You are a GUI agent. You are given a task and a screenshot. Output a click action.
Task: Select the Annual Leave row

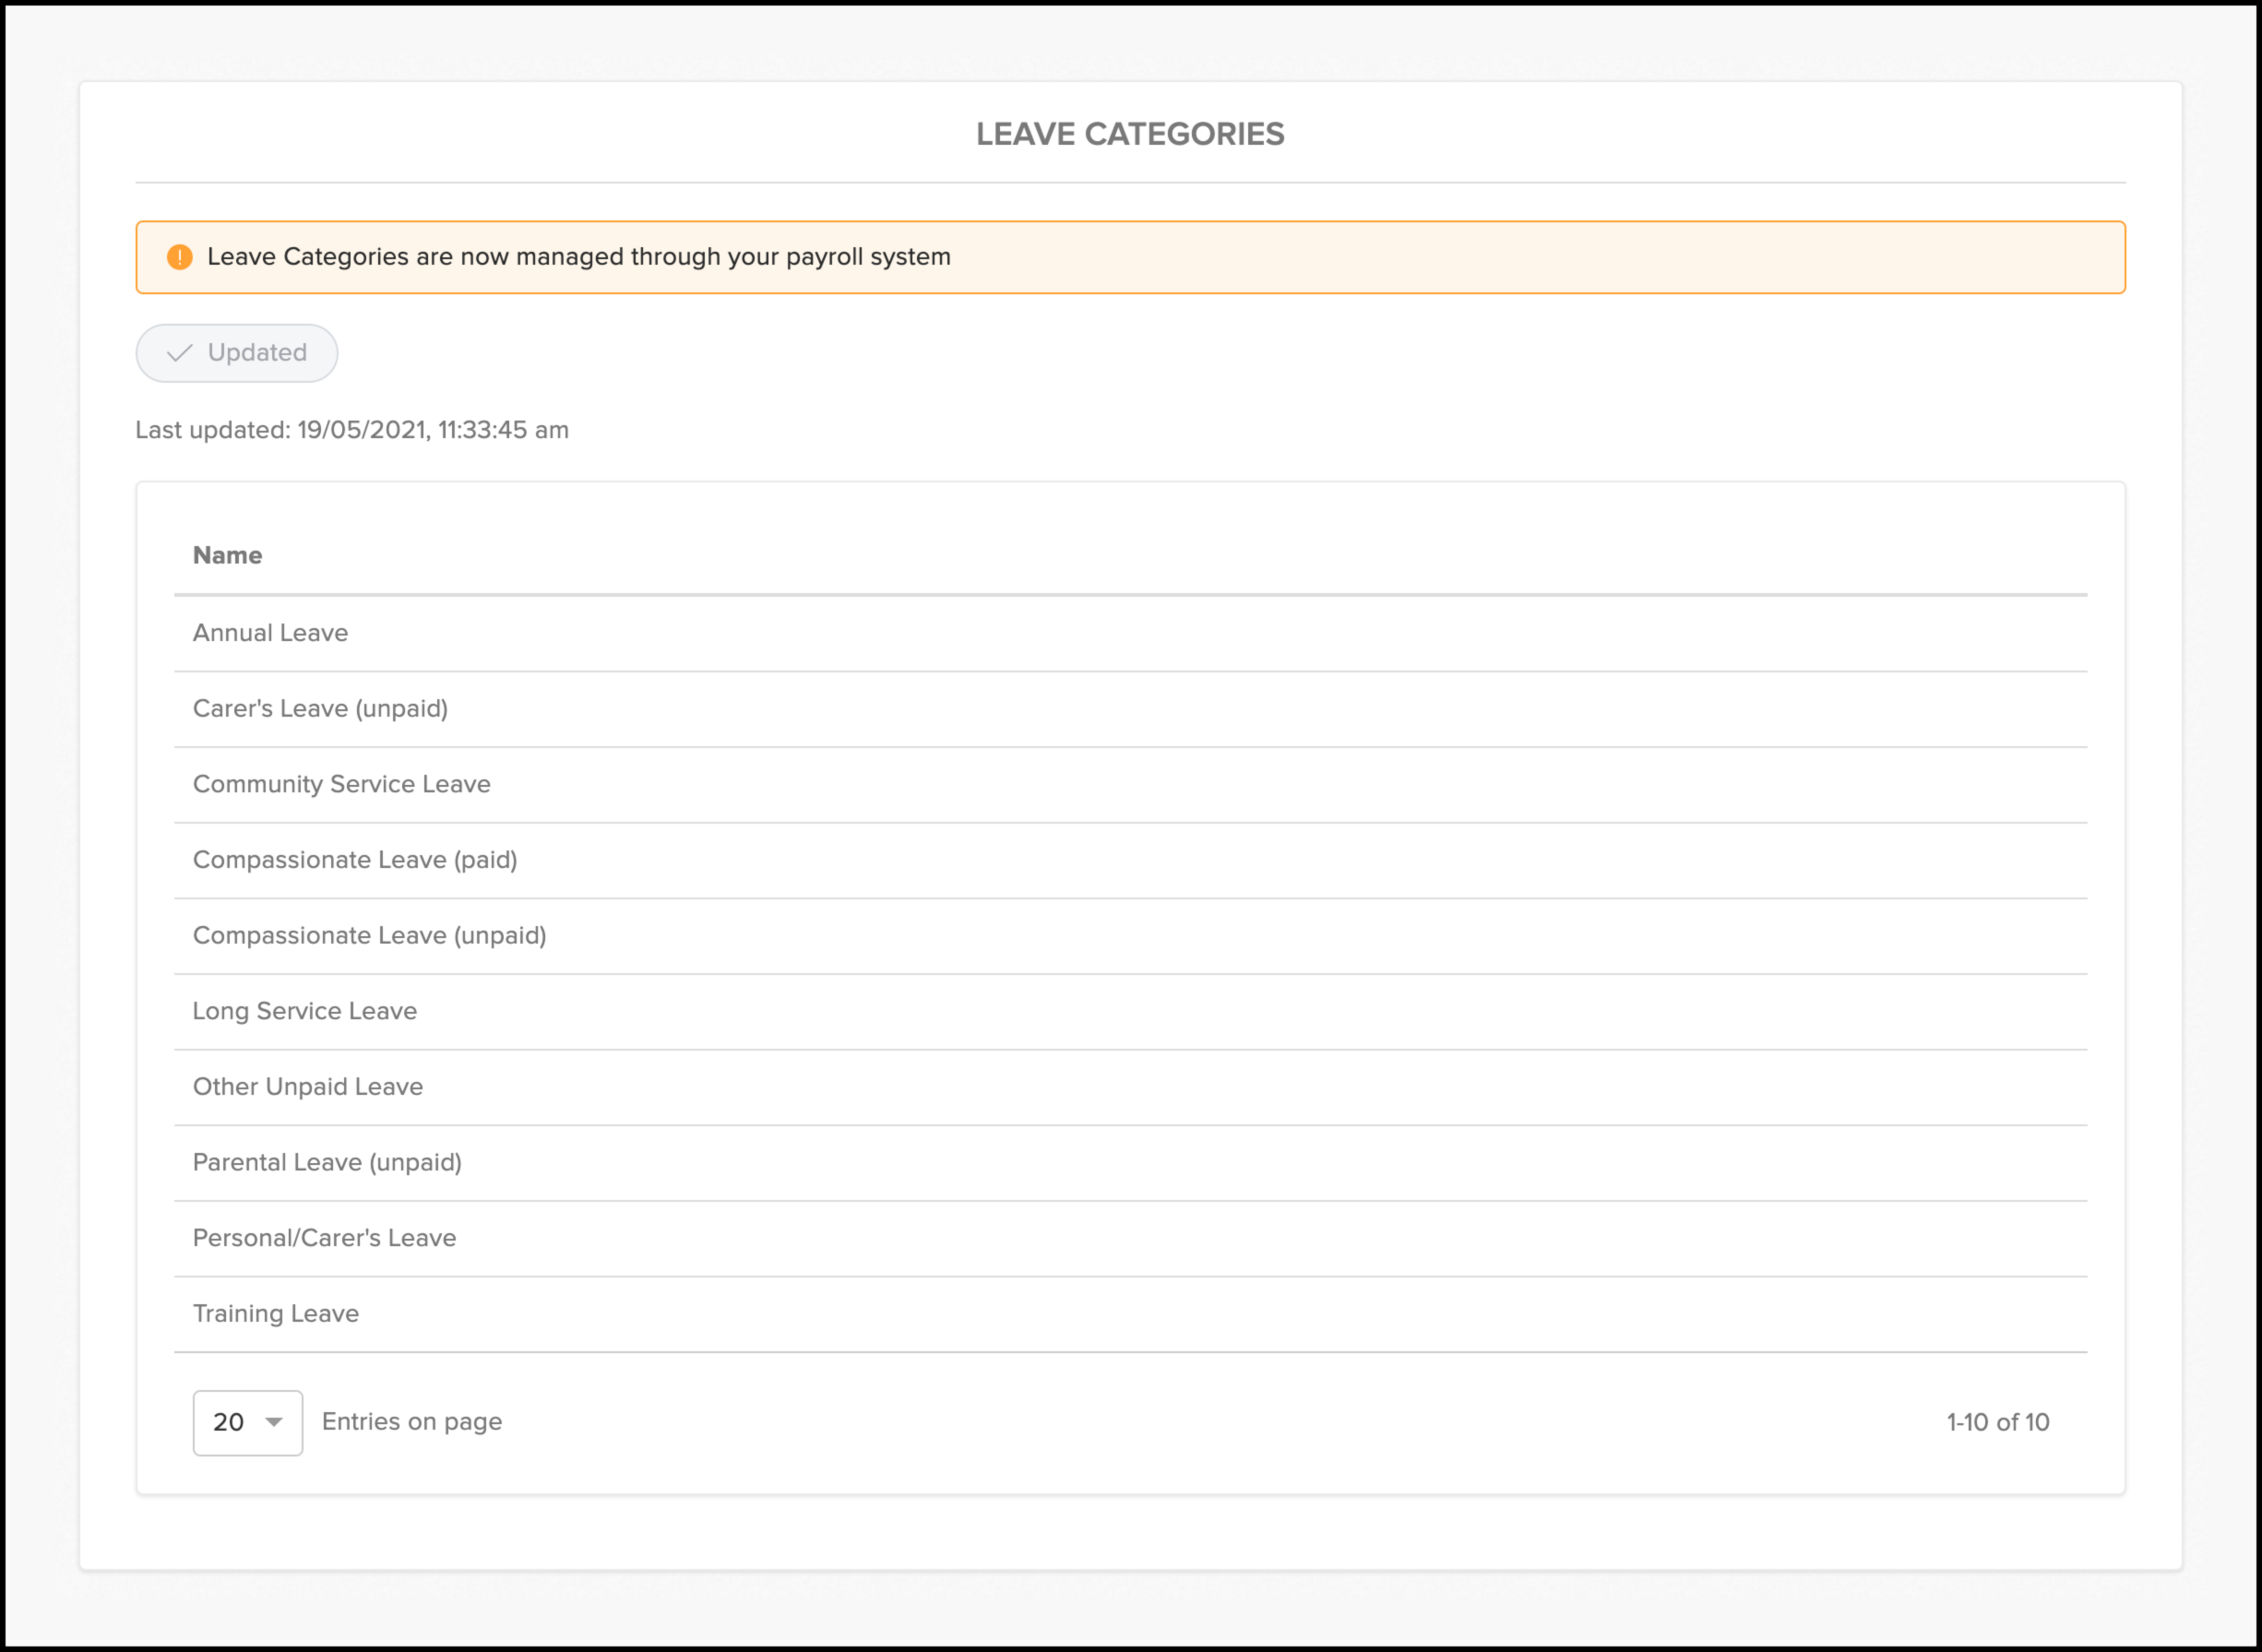coord(270,633)
